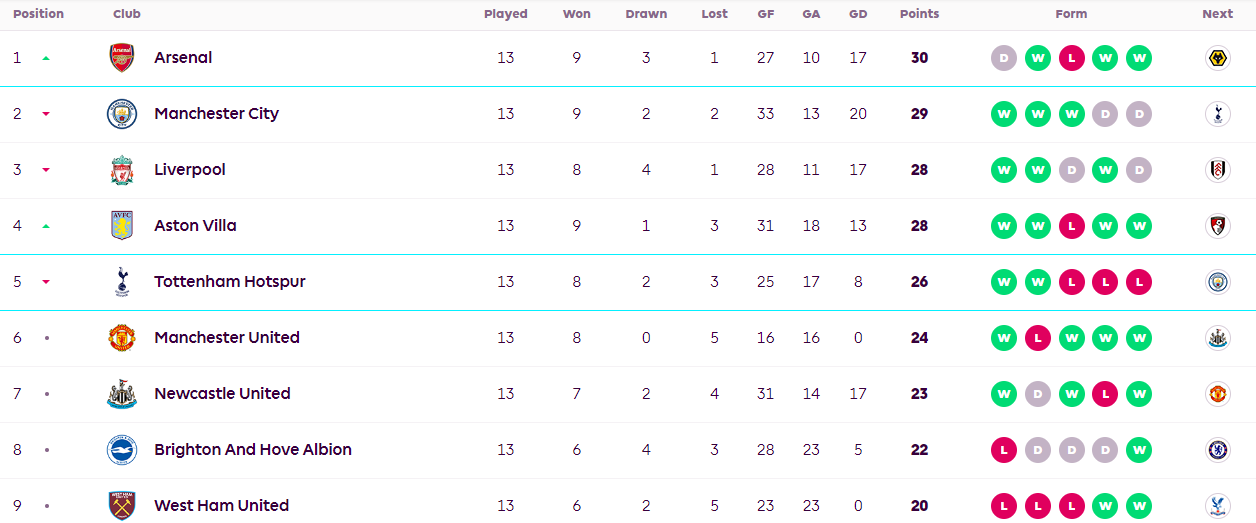1256x523 pixels.
Task: Click the Liverpool club crest
Action: tap(121, 170)
